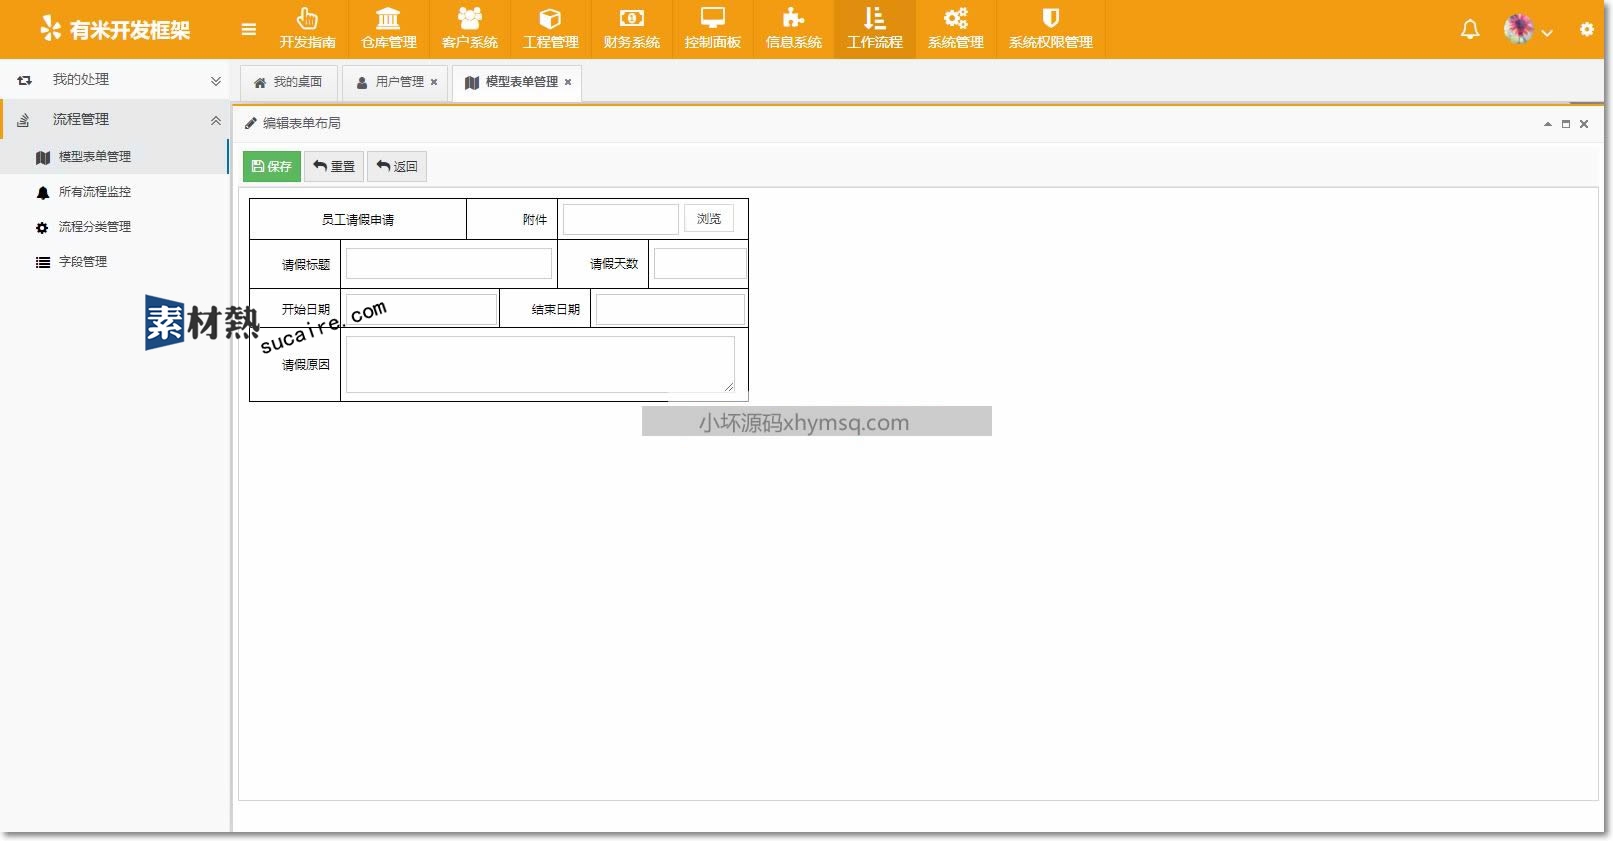
Task: Toggle the hamburger sidebar menu
Action: (x=249, y=30)
